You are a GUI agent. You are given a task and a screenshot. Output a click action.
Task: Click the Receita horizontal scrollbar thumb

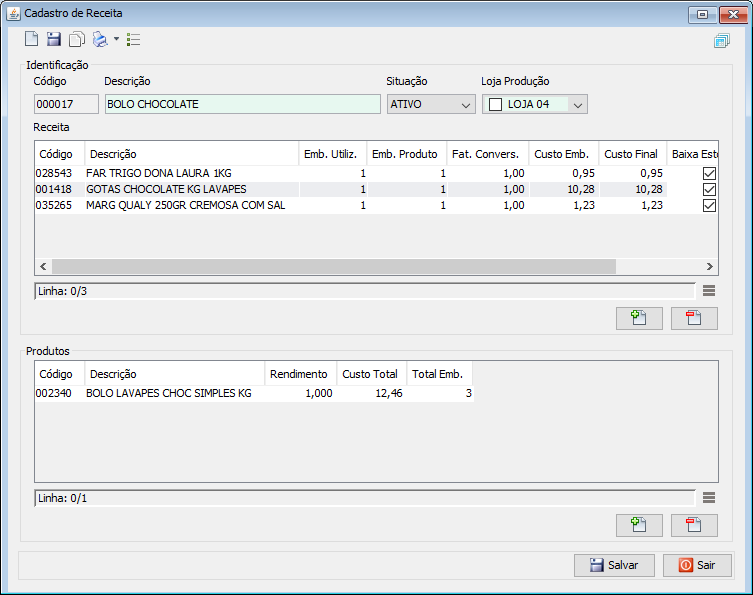tap(334, 267)
